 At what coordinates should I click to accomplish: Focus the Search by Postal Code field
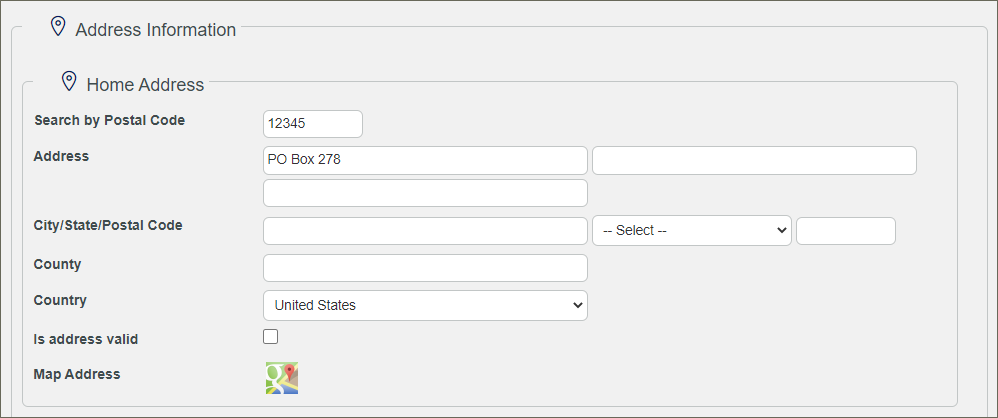click(x=312, y=124)
